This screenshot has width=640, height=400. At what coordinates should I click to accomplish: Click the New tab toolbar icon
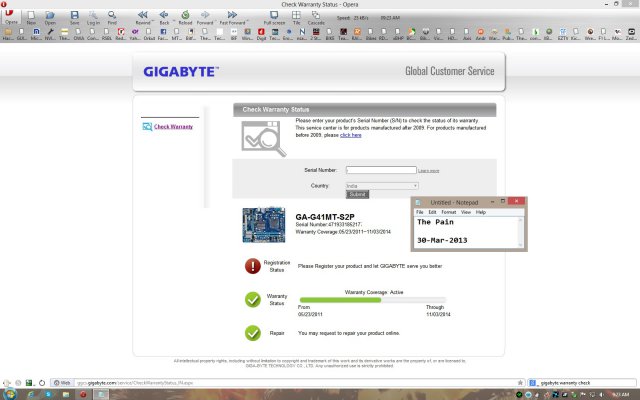click(x=31, y=17)
